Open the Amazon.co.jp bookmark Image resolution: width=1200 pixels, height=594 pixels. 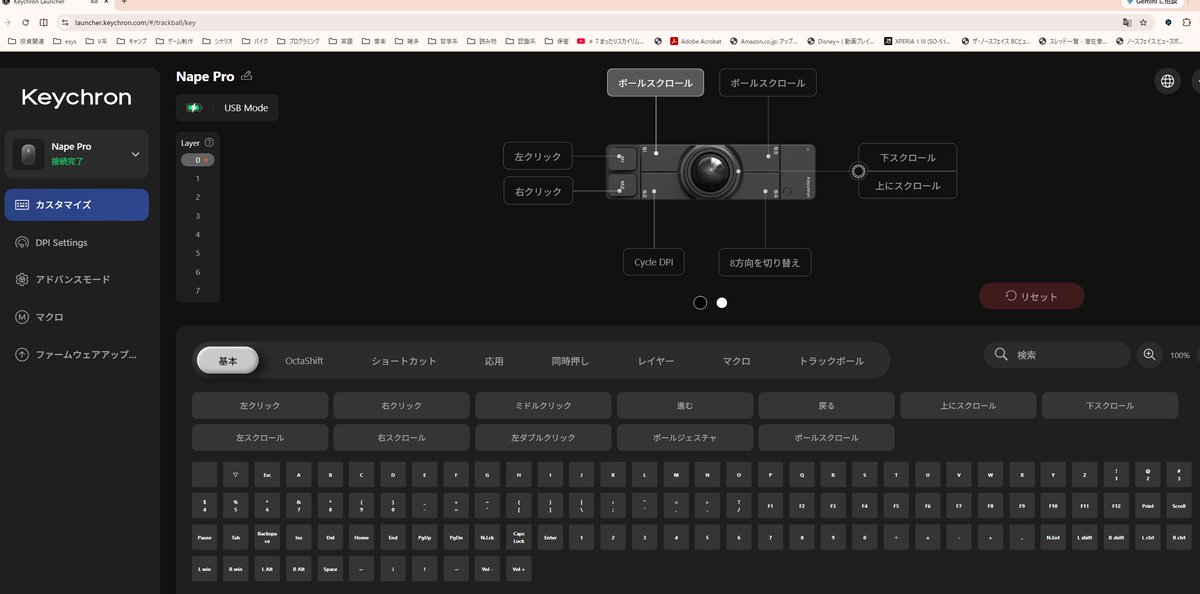[x=762, y=41]
